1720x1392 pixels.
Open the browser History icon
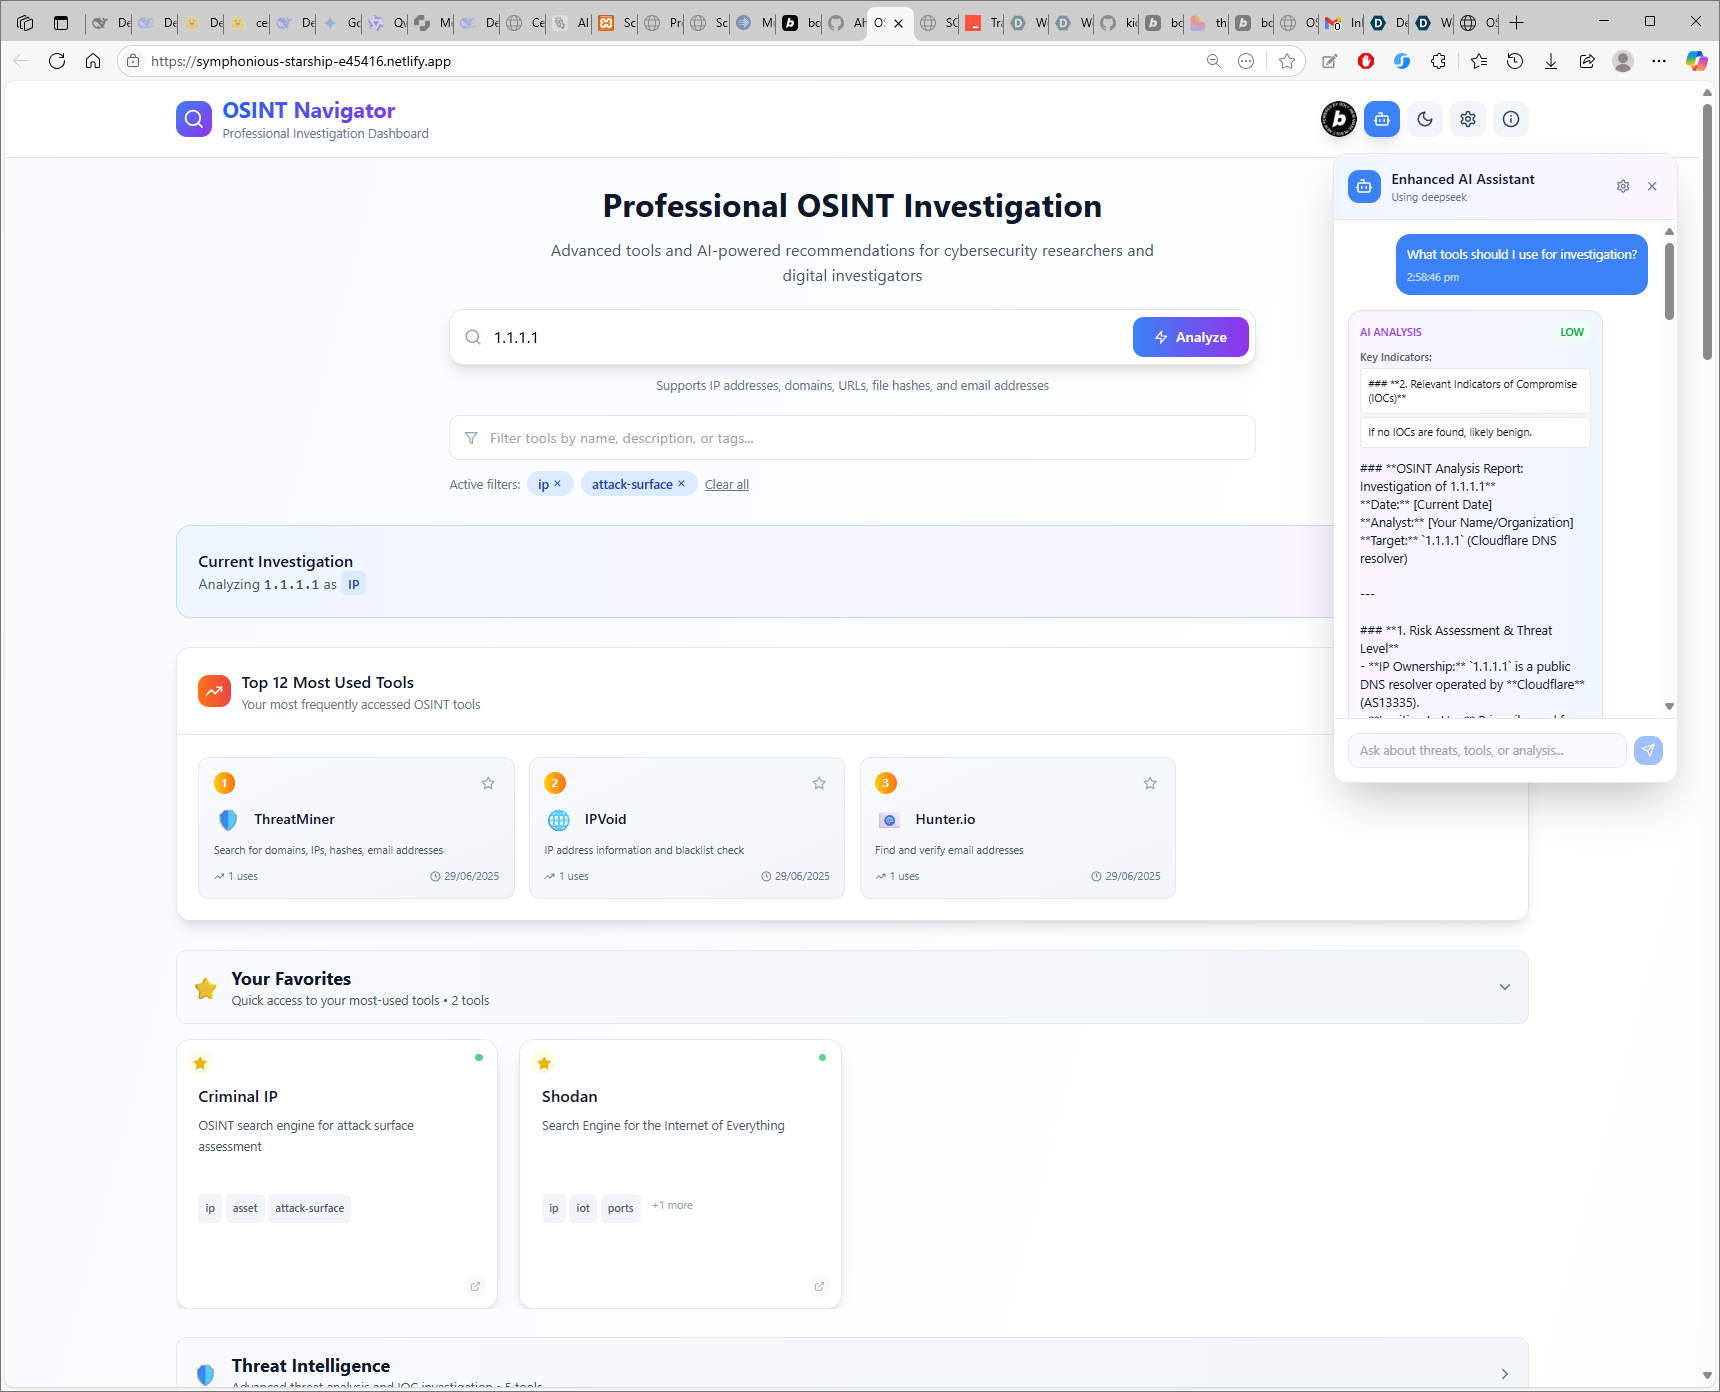tap(1515, 61)
